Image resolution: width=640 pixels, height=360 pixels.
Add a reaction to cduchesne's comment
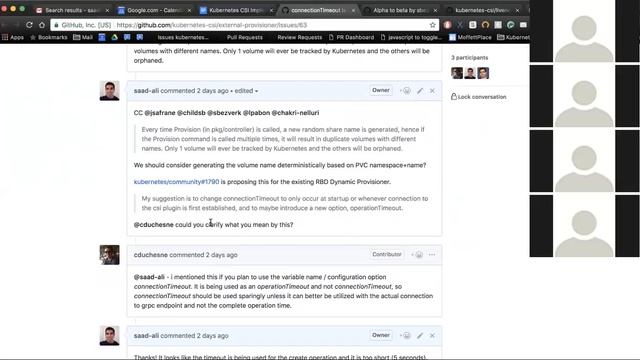click(418, 255)
